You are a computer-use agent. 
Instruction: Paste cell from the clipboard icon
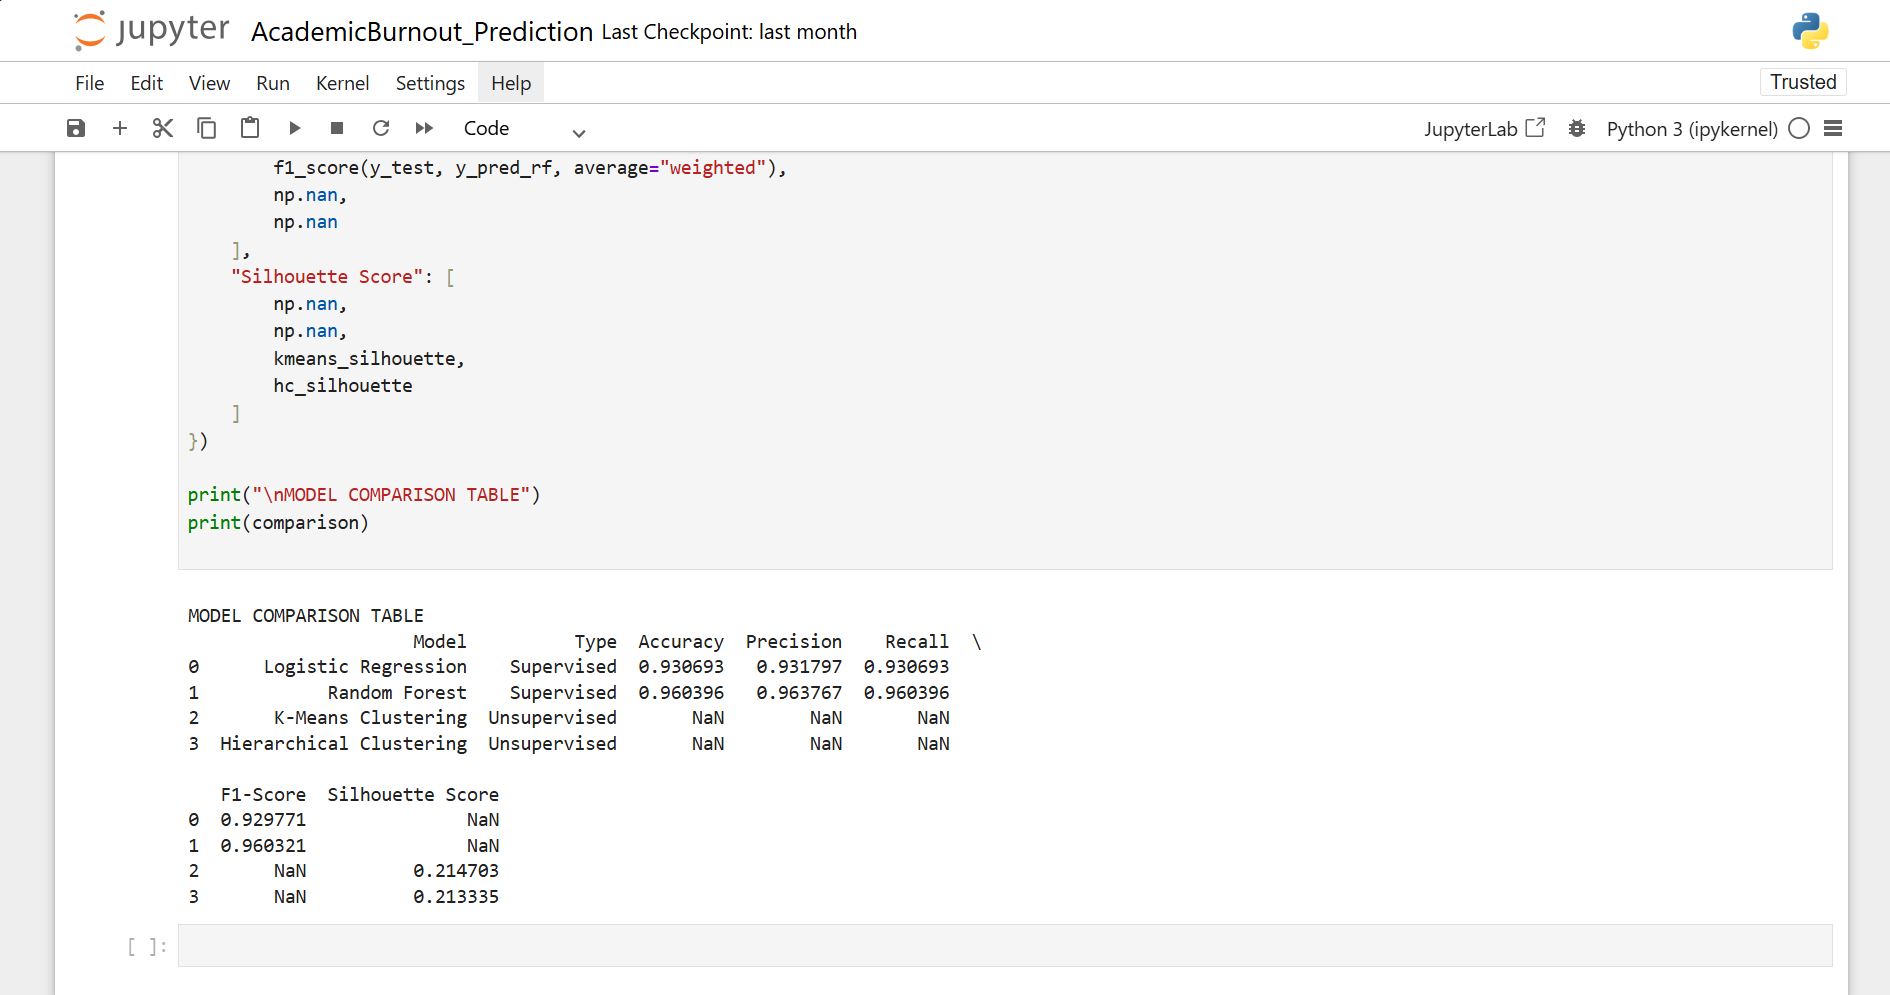(x=250, y=128)
